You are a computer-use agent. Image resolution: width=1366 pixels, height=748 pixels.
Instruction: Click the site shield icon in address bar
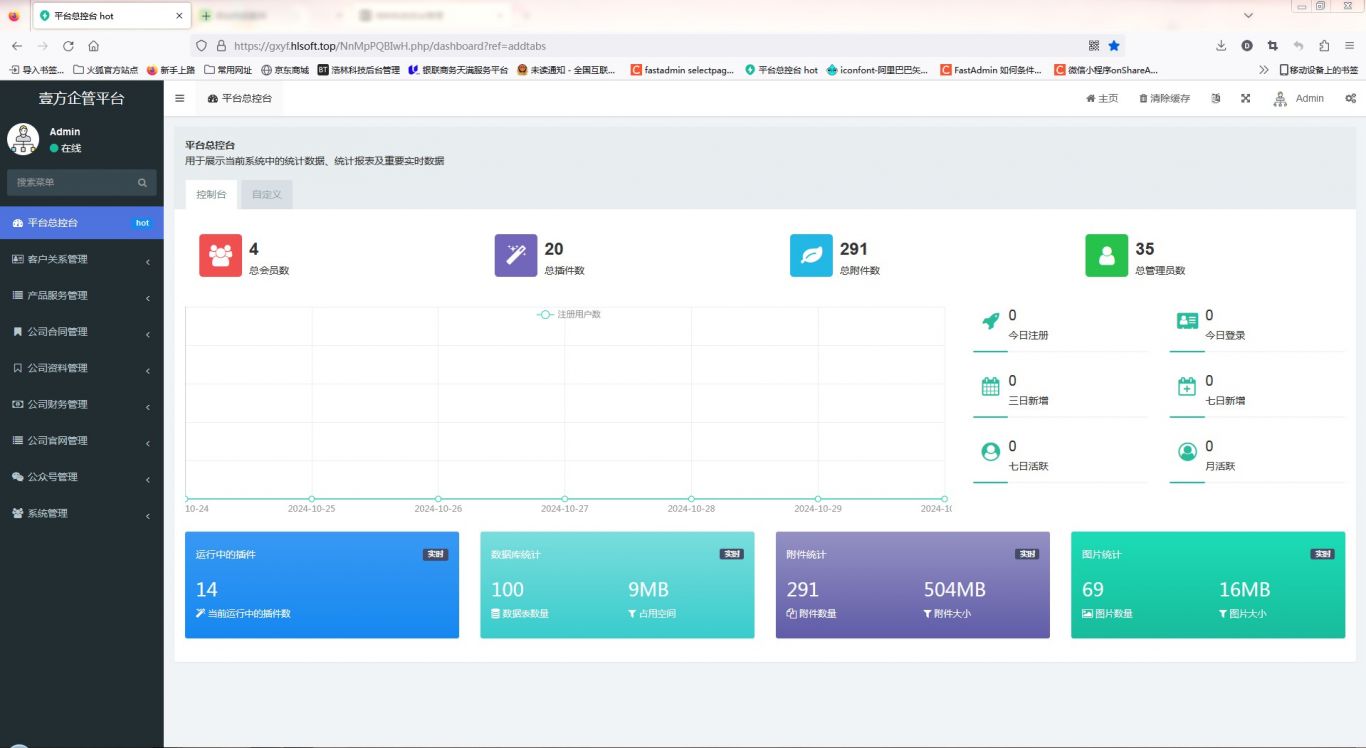pos(201,45)
